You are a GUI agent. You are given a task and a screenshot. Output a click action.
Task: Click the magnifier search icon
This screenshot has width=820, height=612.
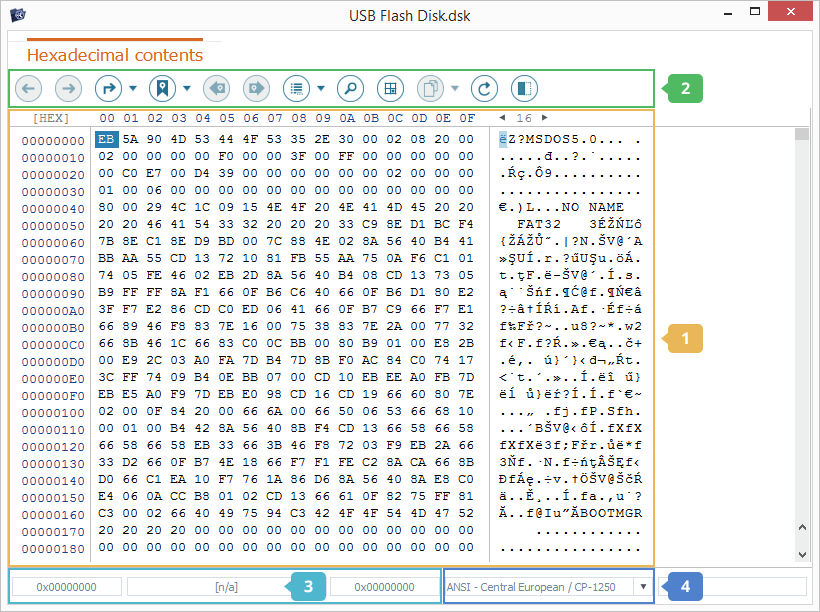350,88
